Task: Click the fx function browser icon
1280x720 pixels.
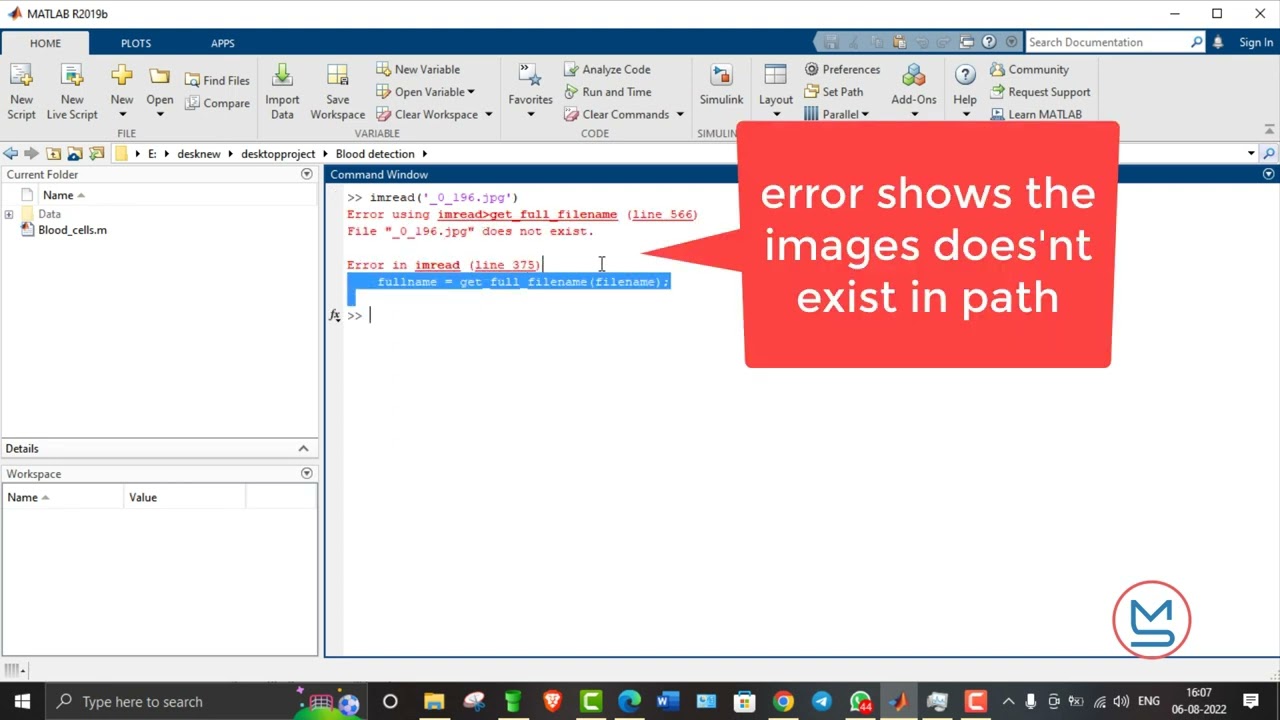Action: (x=335, y=315)
